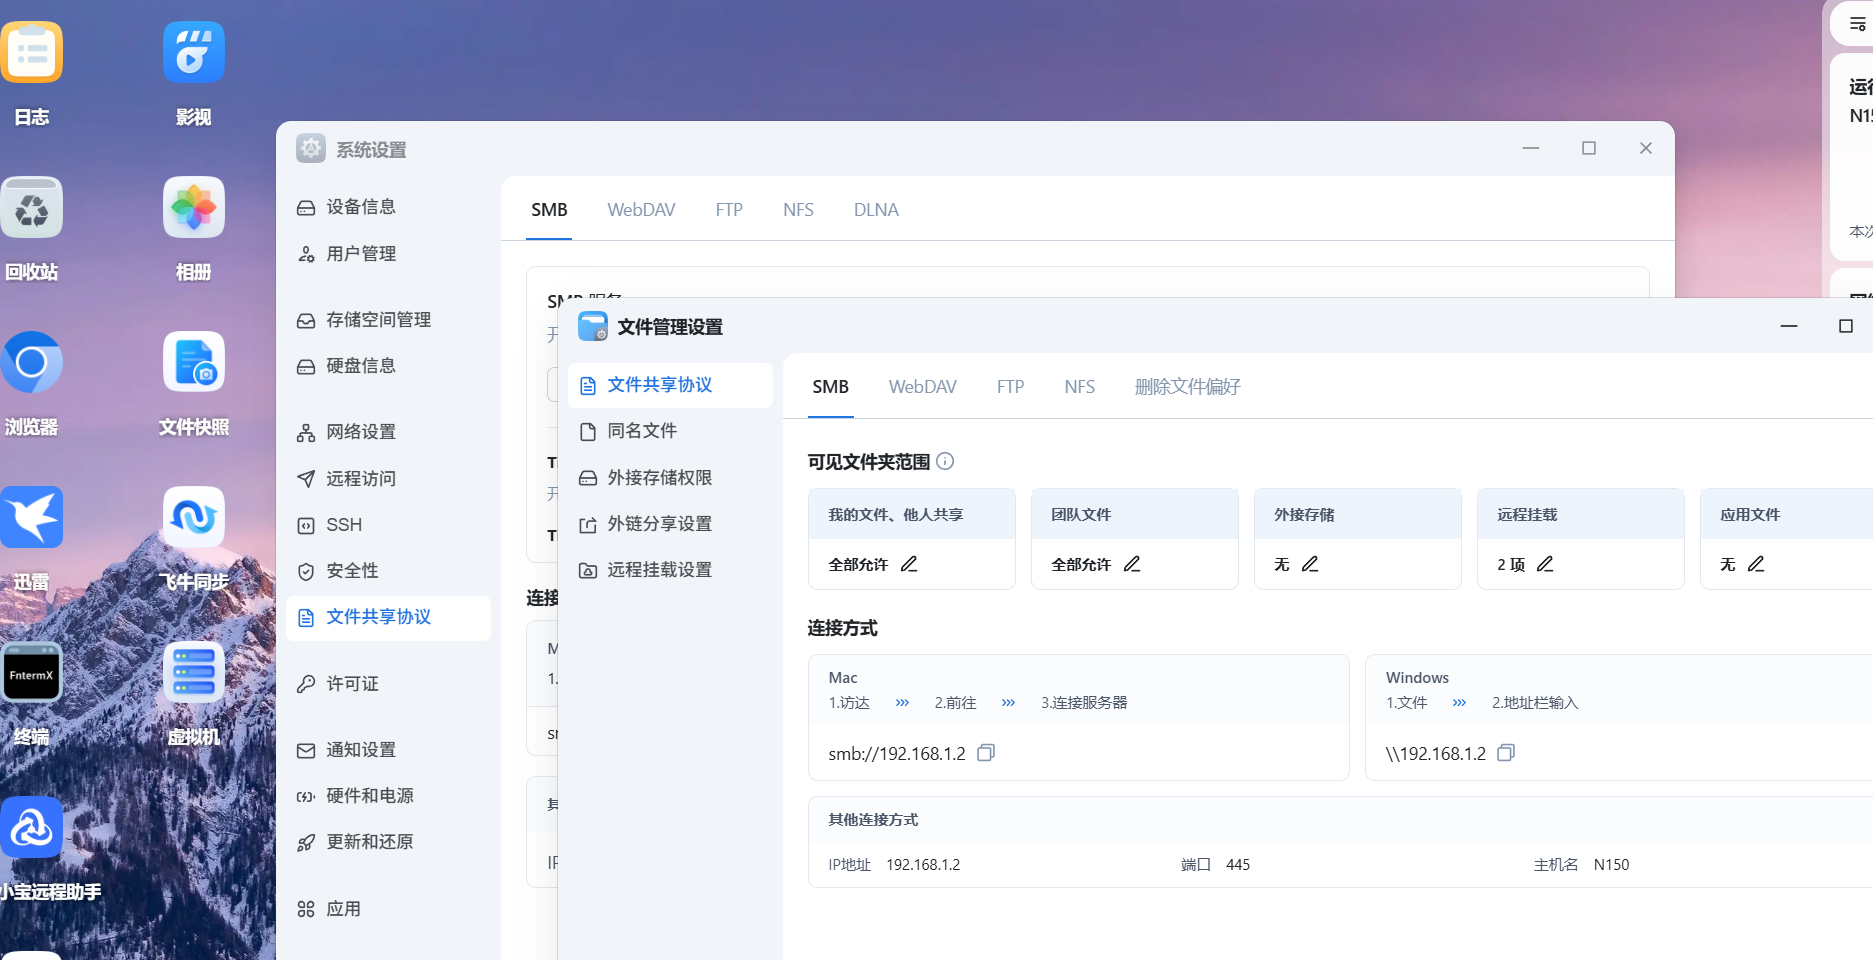Open the 虚拟机 virtual machine icon

click(x=194, y=672)
